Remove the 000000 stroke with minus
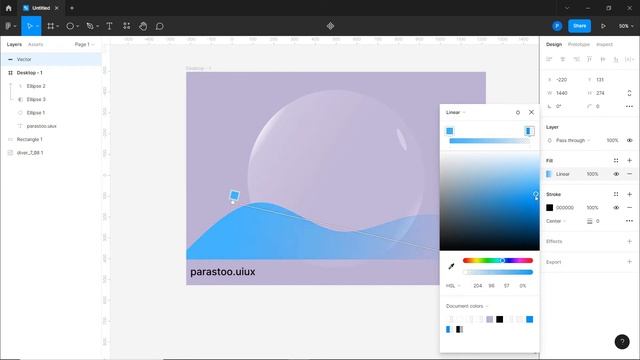 [629, 208]
